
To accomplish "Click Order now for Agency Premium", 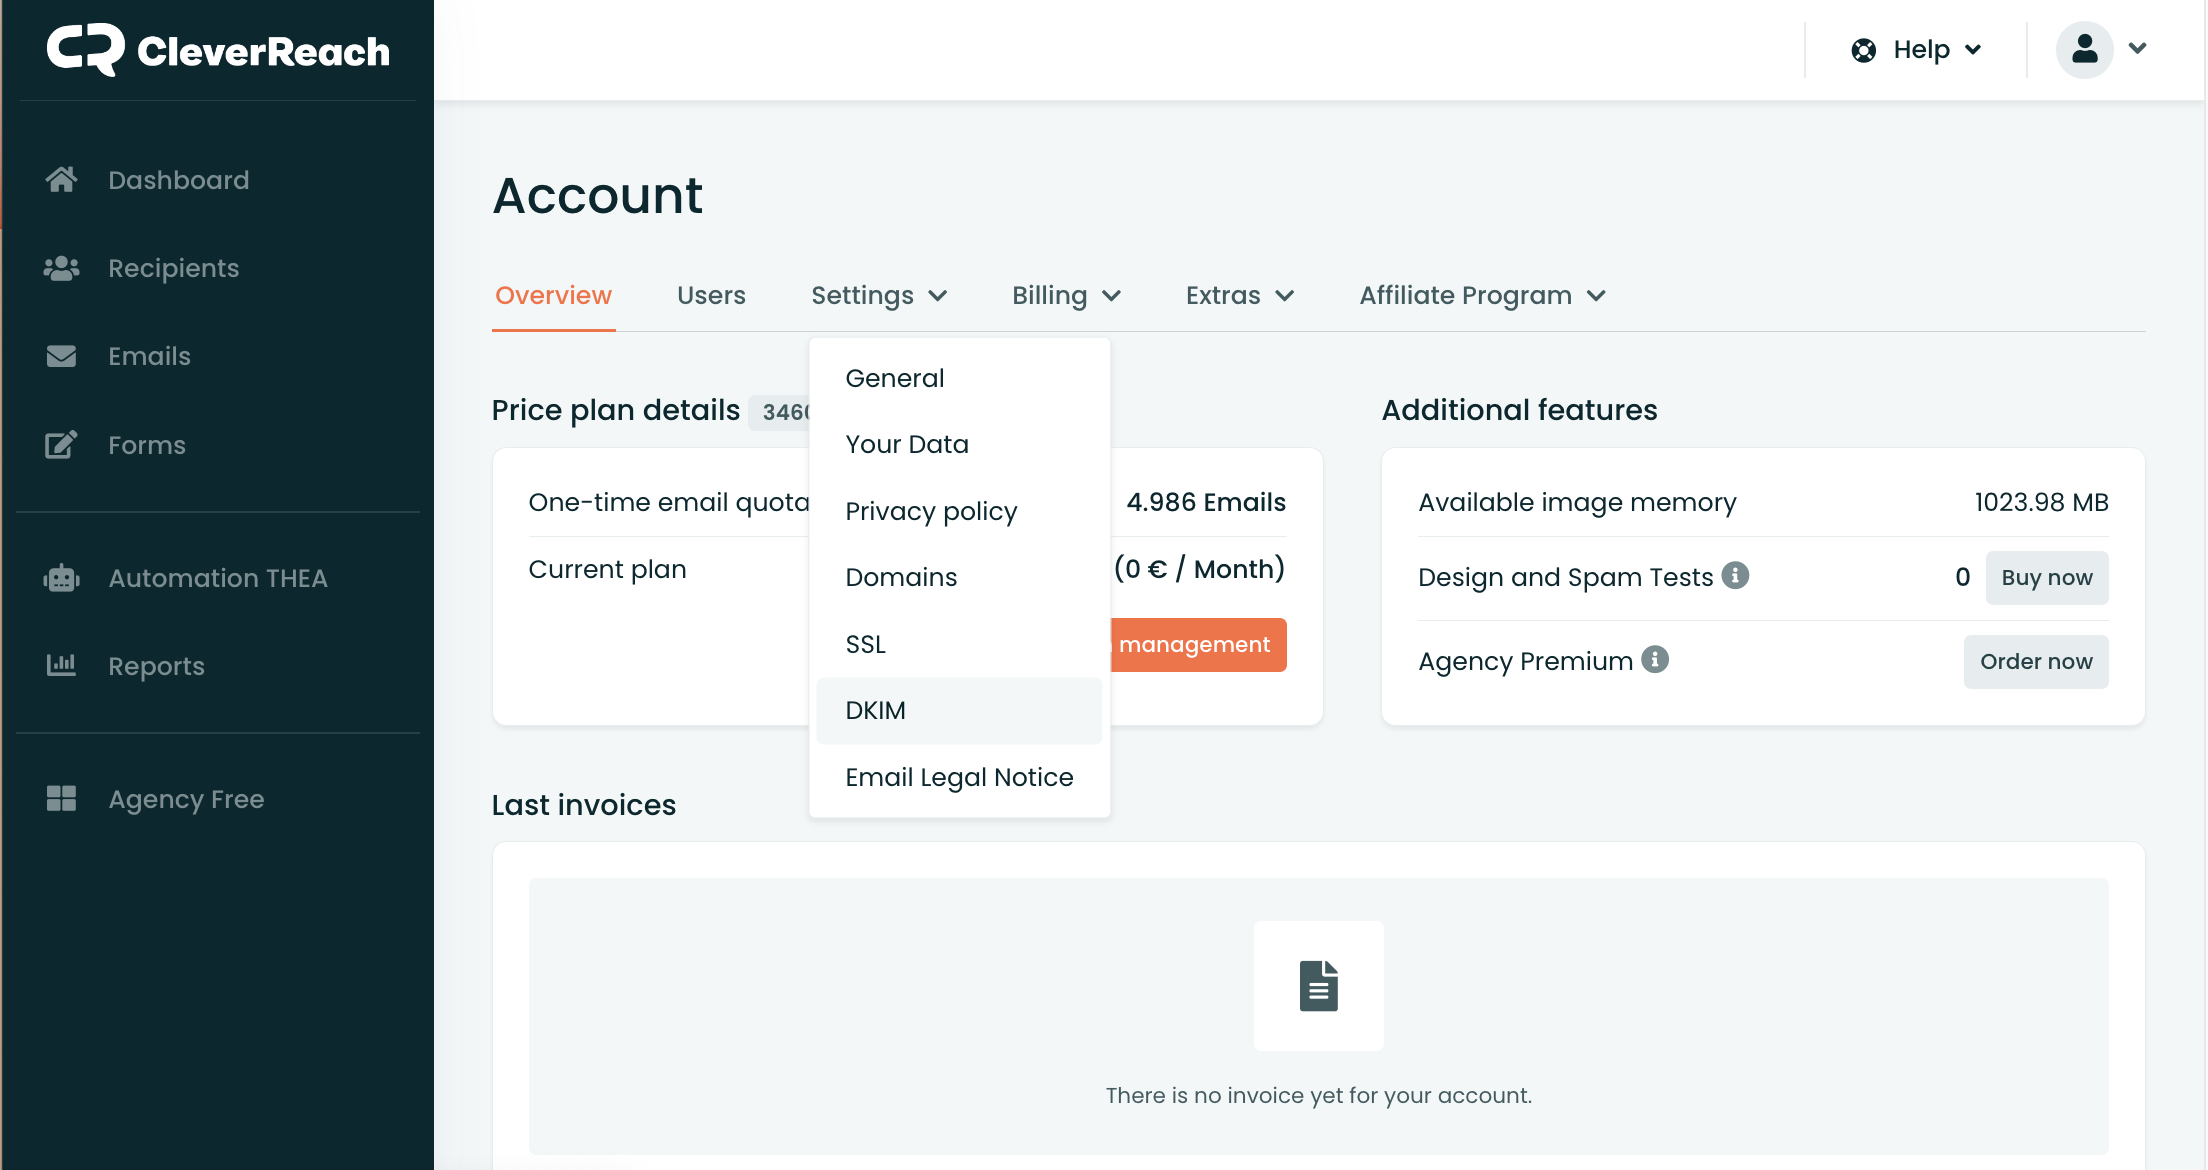I will (2034, 661).
